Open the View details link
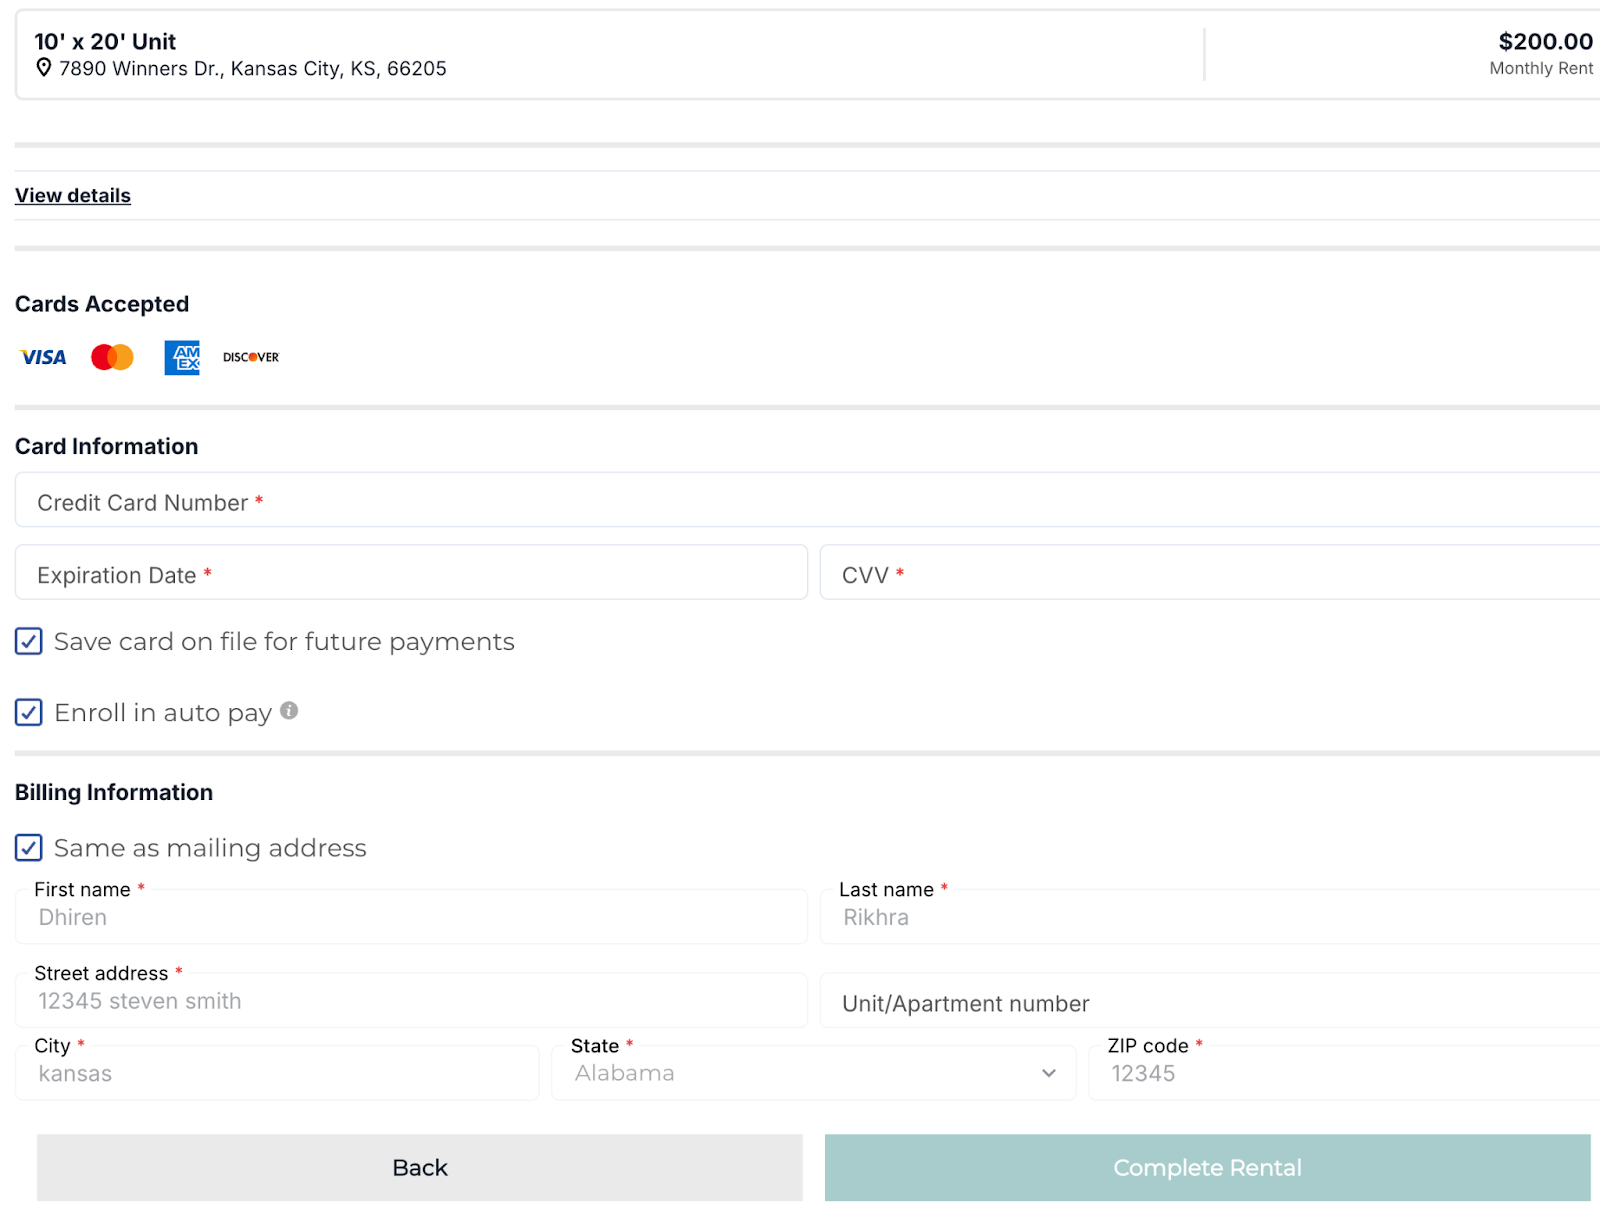This screenshot has width=1600, height=1215. point(73,196)
